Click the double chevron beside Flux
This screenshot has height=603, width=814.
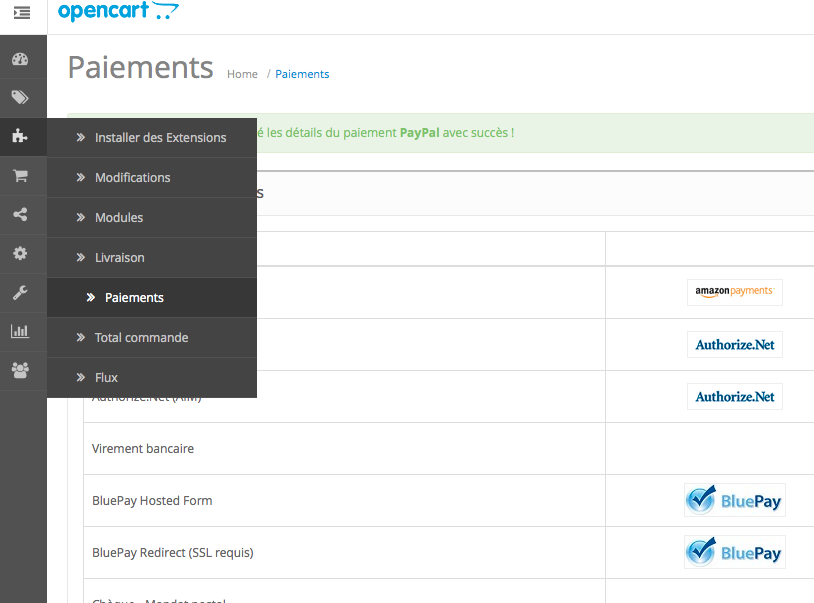(x=80, y=377)
